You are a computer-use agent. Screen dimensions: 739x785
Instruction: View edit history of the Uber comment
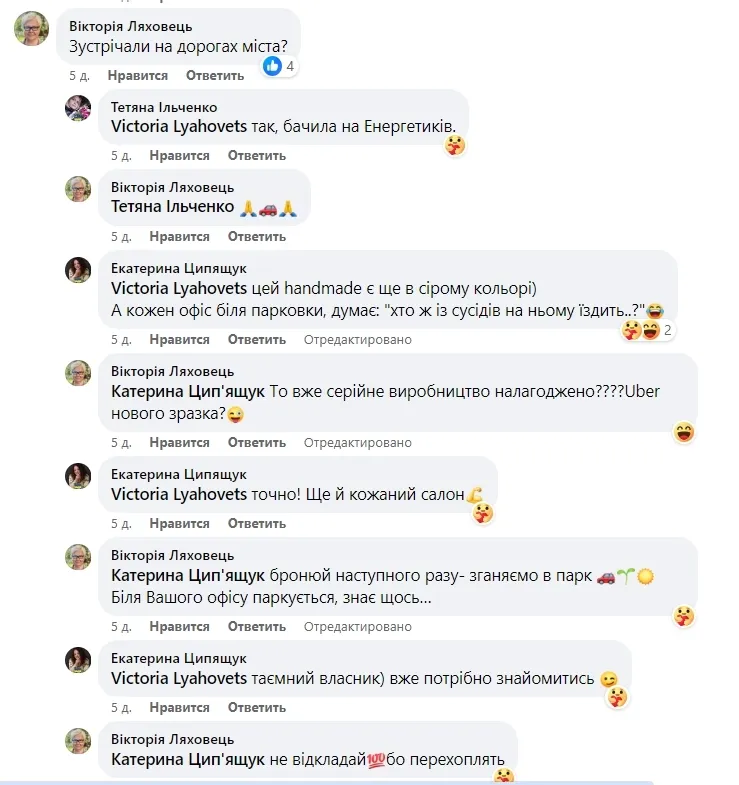(357, 443)
